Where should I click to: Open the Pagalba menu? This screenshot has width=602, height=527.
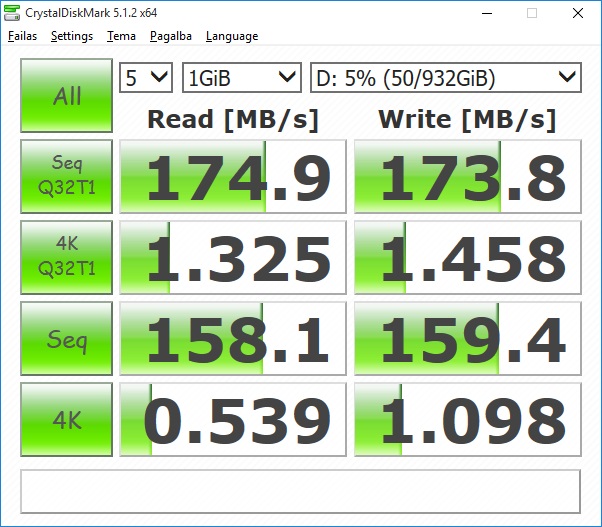(x=171, y=36)
